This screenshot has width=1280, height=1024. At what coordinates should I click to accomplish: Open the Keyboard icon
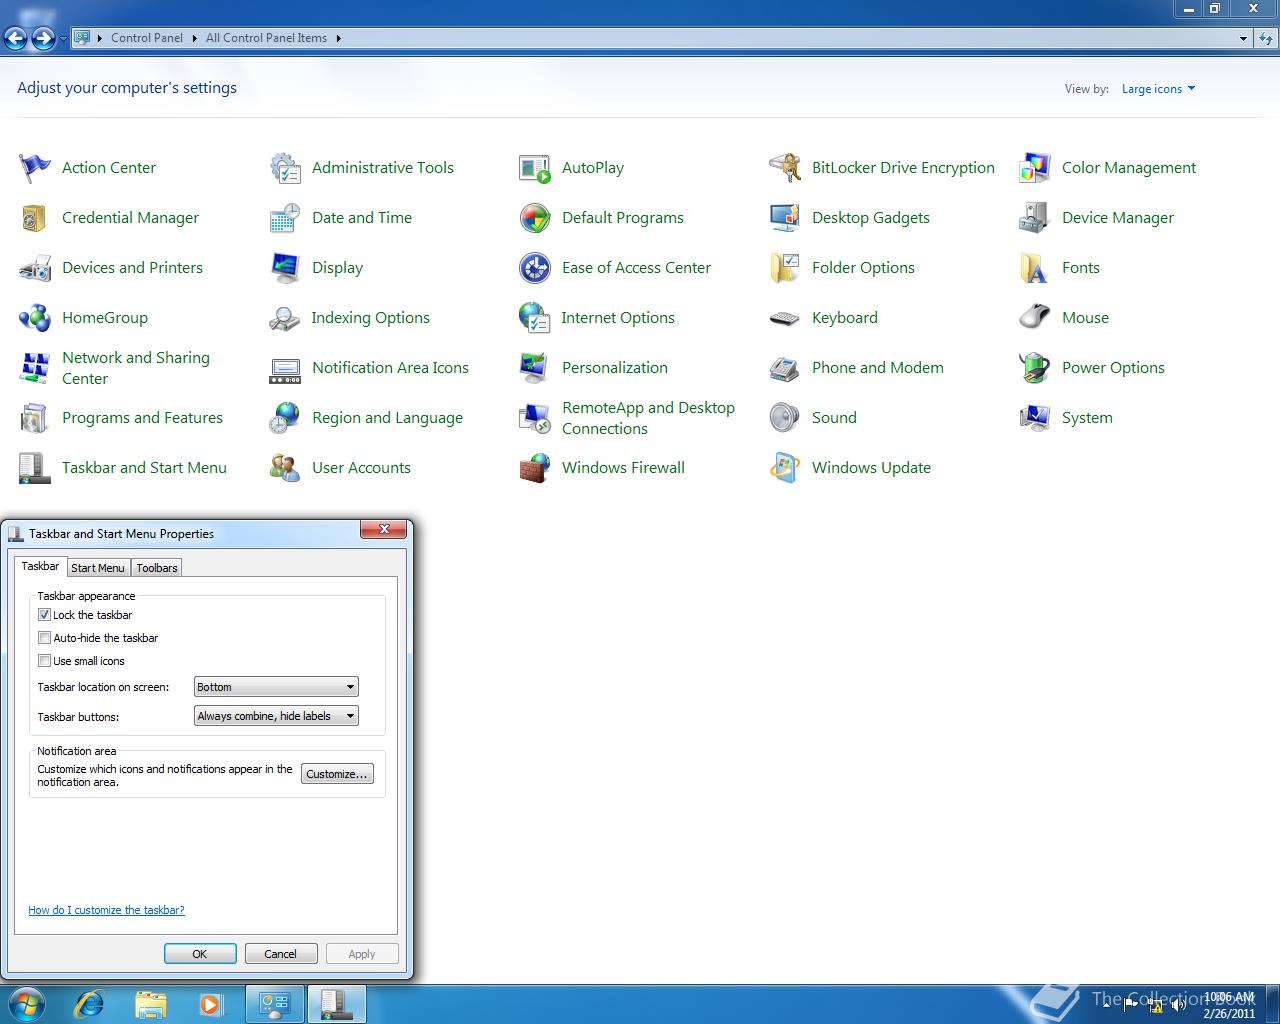tap(785, 318)
